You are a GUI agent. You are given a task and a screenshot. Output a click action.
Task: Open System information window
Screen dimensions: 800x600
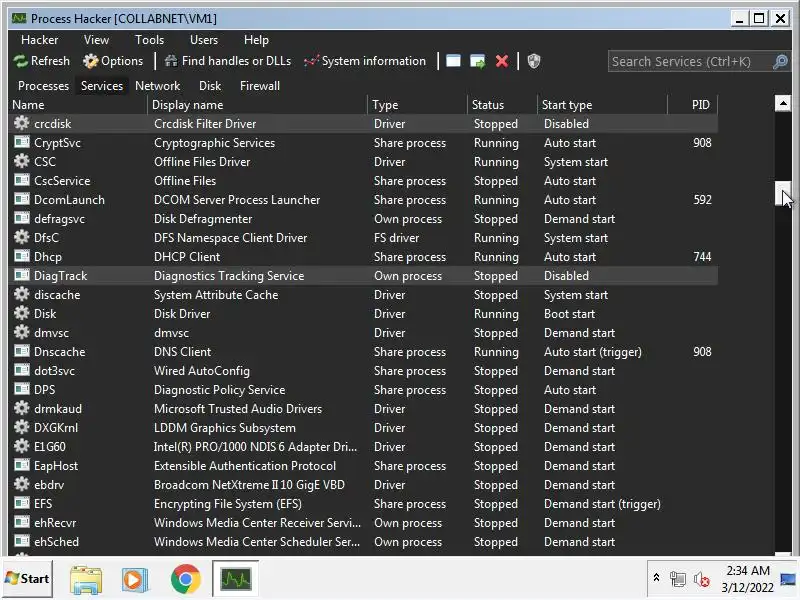[364, 61]
